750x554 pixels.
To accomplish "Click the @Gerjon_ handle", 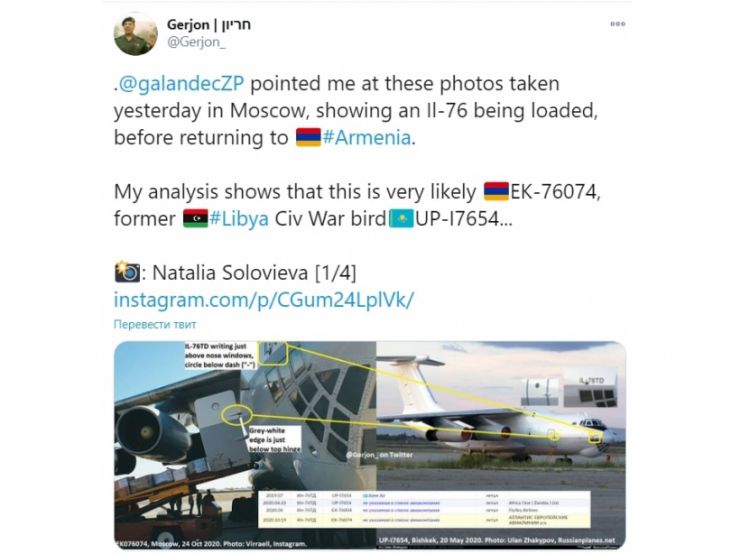I will 197,43.
